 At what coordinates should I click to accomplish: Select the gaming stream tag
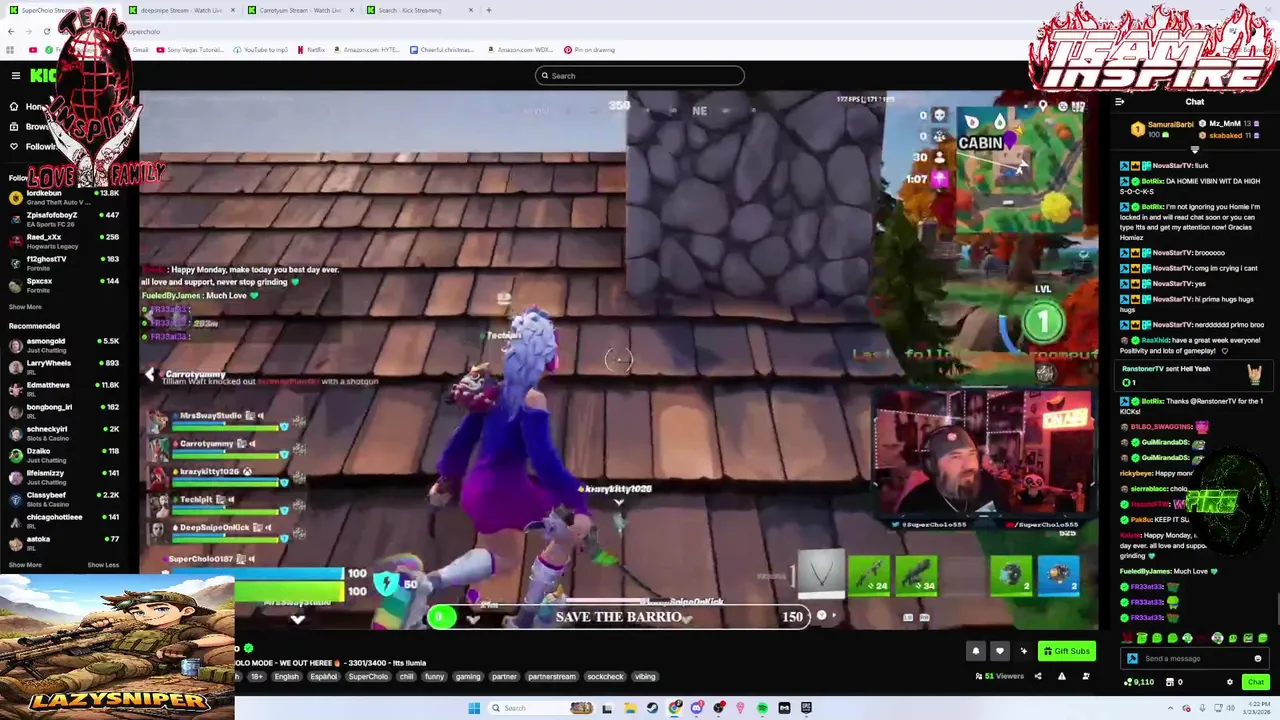(x=468, y=676)
